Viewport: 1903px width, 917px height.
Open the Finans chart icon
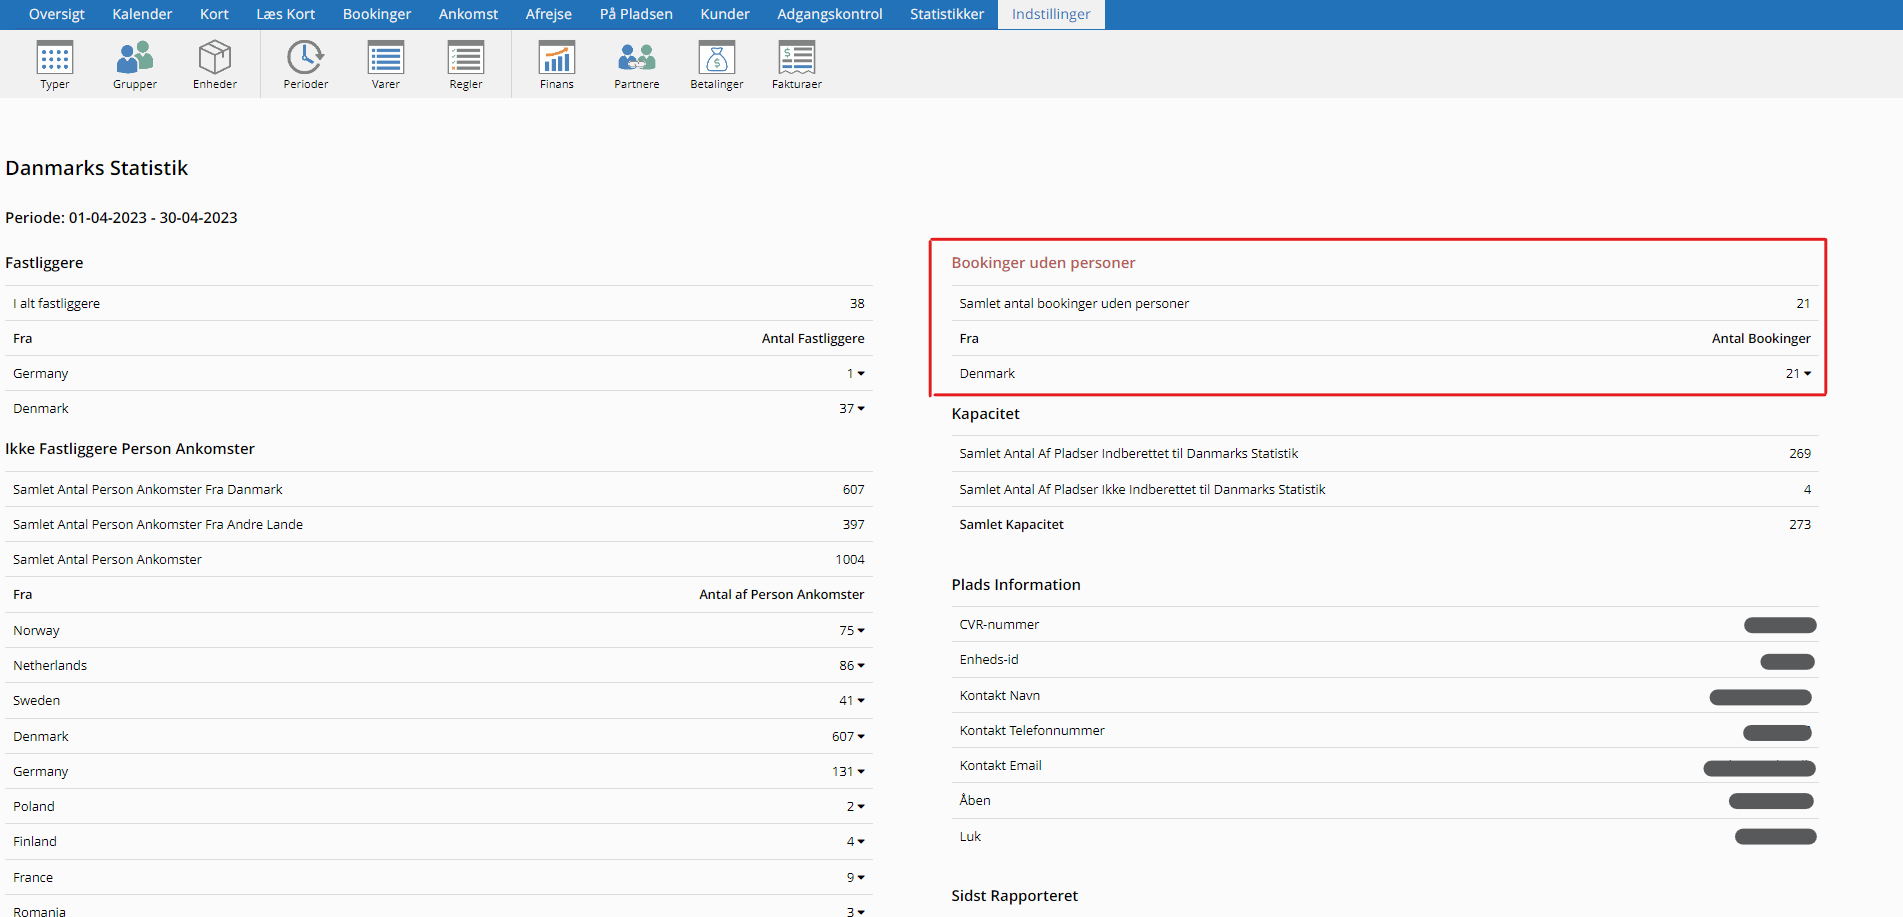pos(557,58)
